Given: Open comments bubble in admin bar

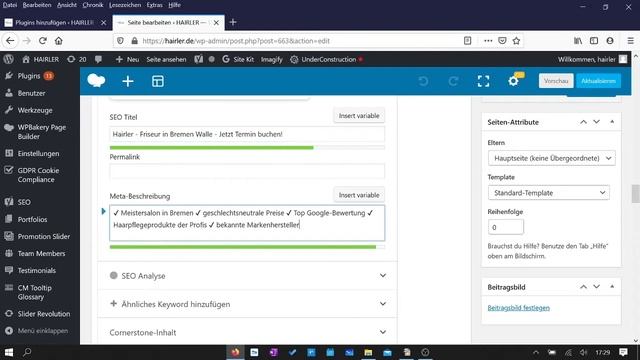Looking at the screenshot, I should coord(98,59).
